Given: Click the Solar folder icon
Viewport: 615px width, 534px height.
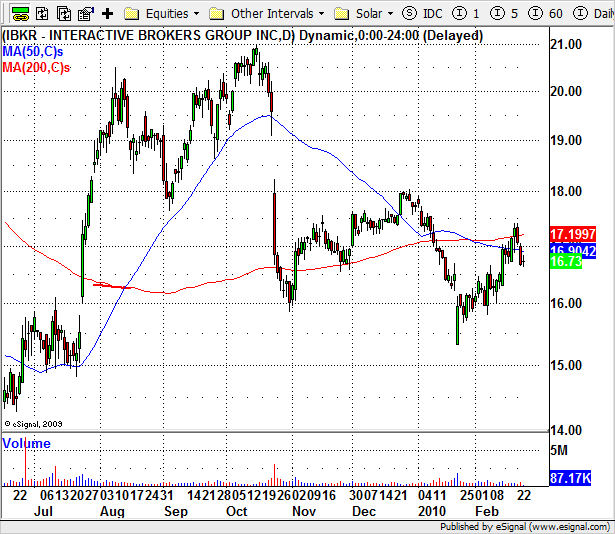Looking at the screenshot, I should point(342,14).
